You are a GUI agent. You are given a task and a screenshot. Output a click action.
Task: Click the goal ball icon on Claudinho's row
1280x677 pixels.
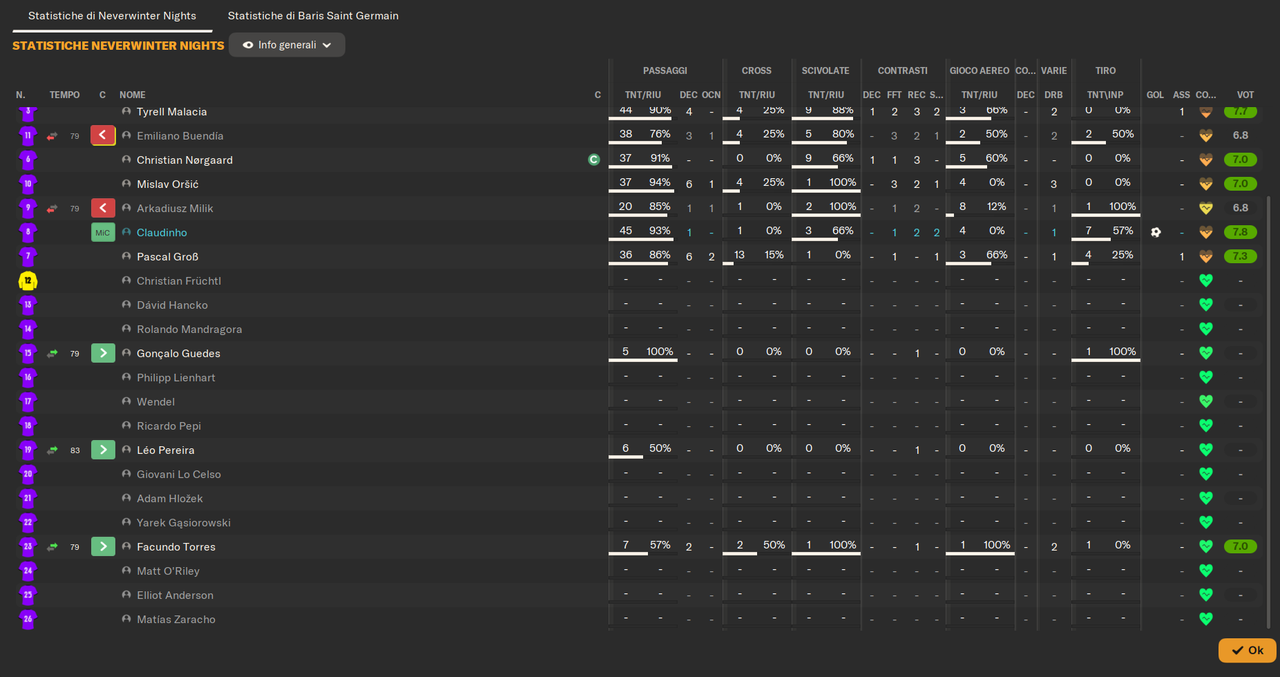1156,232
